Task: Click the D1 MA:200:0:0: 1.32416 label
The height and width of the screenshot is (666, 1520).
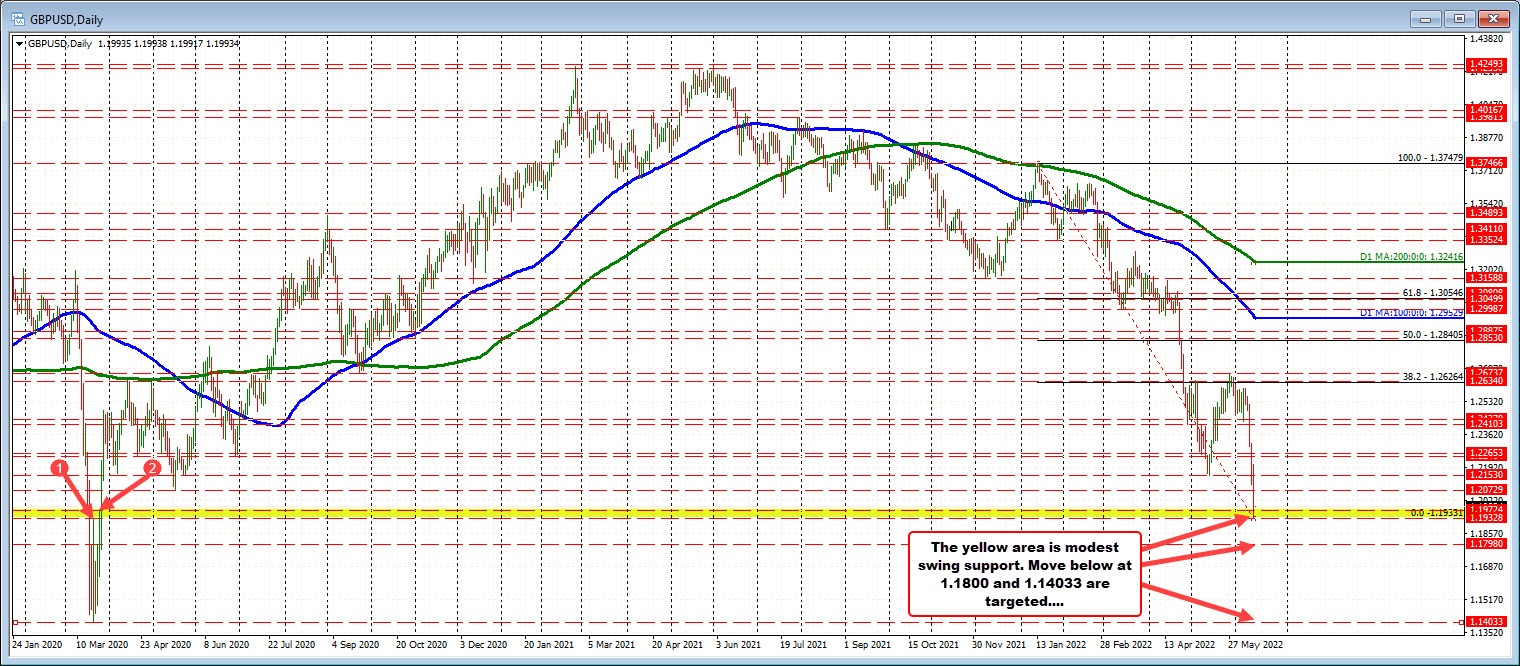Action: click(1412, 257)
